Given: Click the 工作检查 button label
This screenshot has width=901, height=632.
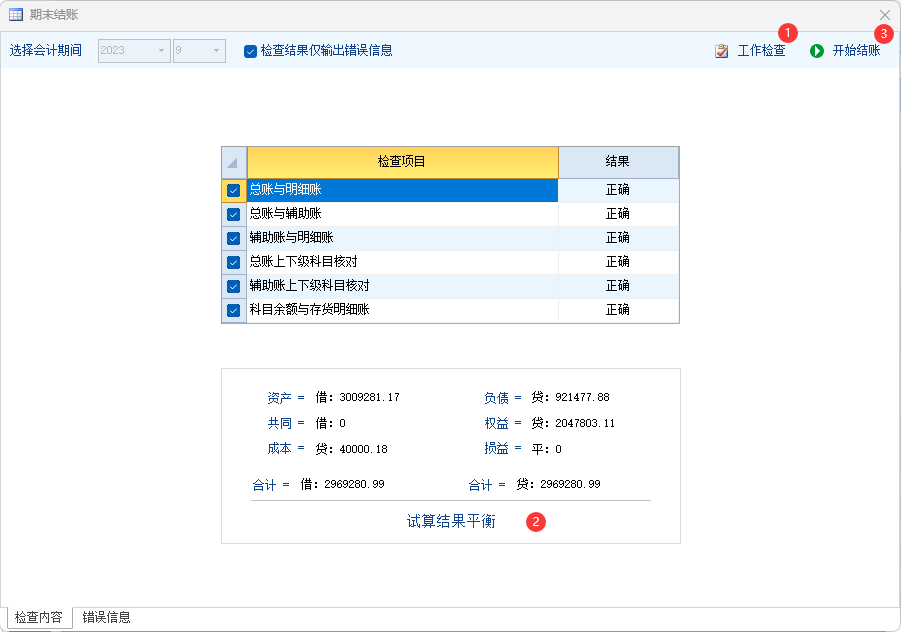Looking at the screenshot, I should pos(761,51).
